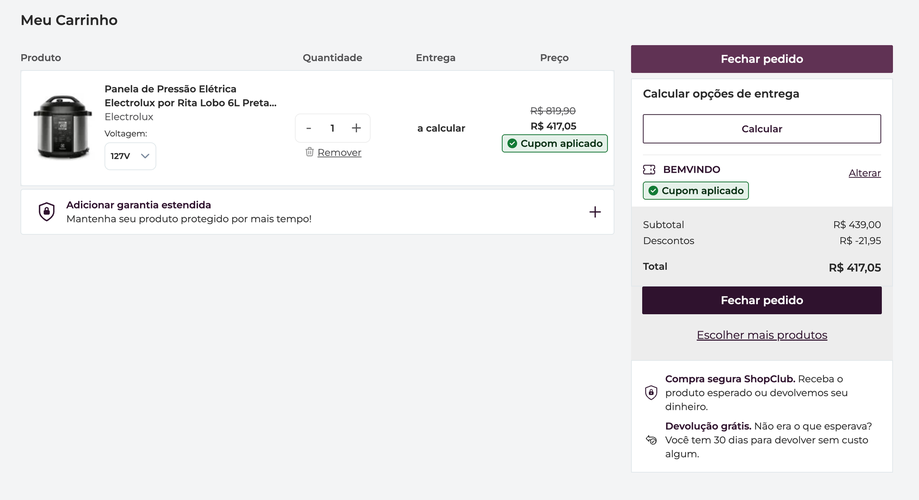
Task: Click the quantity value 1 field
Action: point(332,128)
